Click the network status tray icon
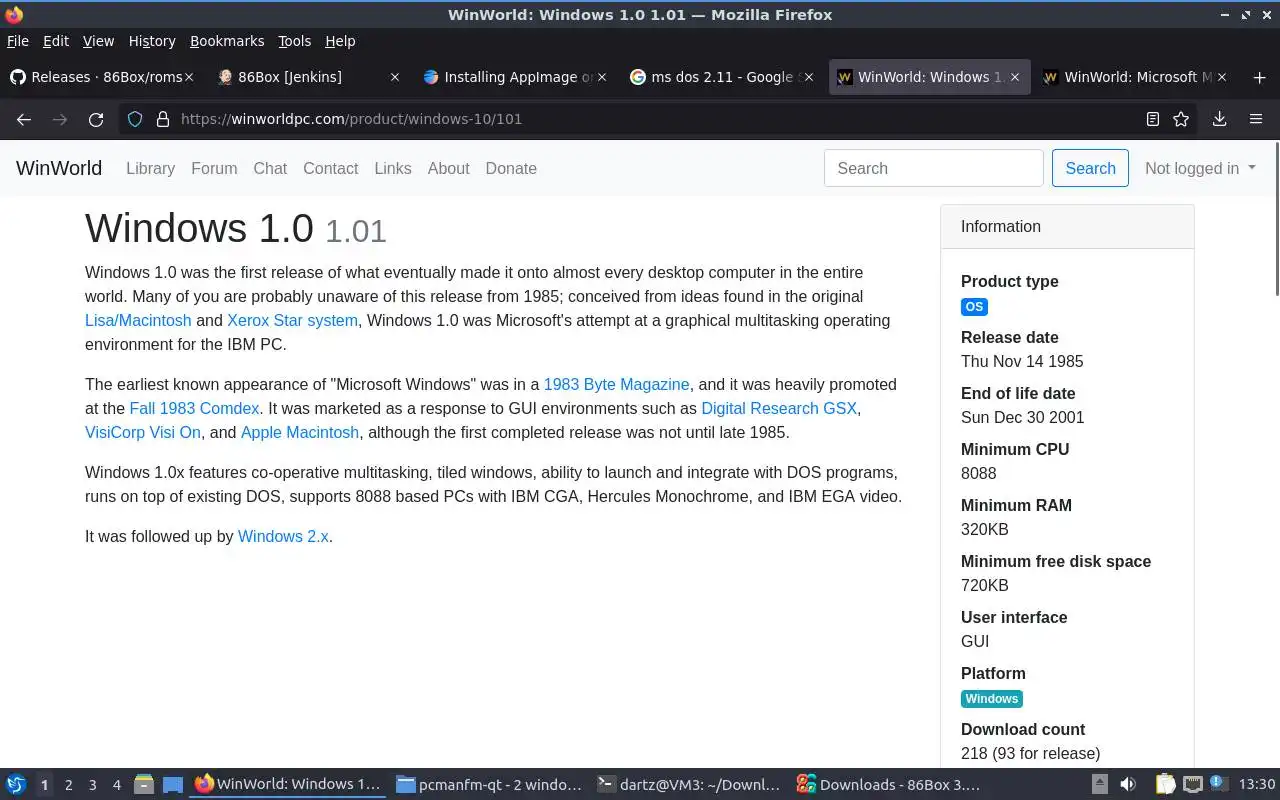The width and height of the screenshot is (1280, 800). click(1192, 784)
